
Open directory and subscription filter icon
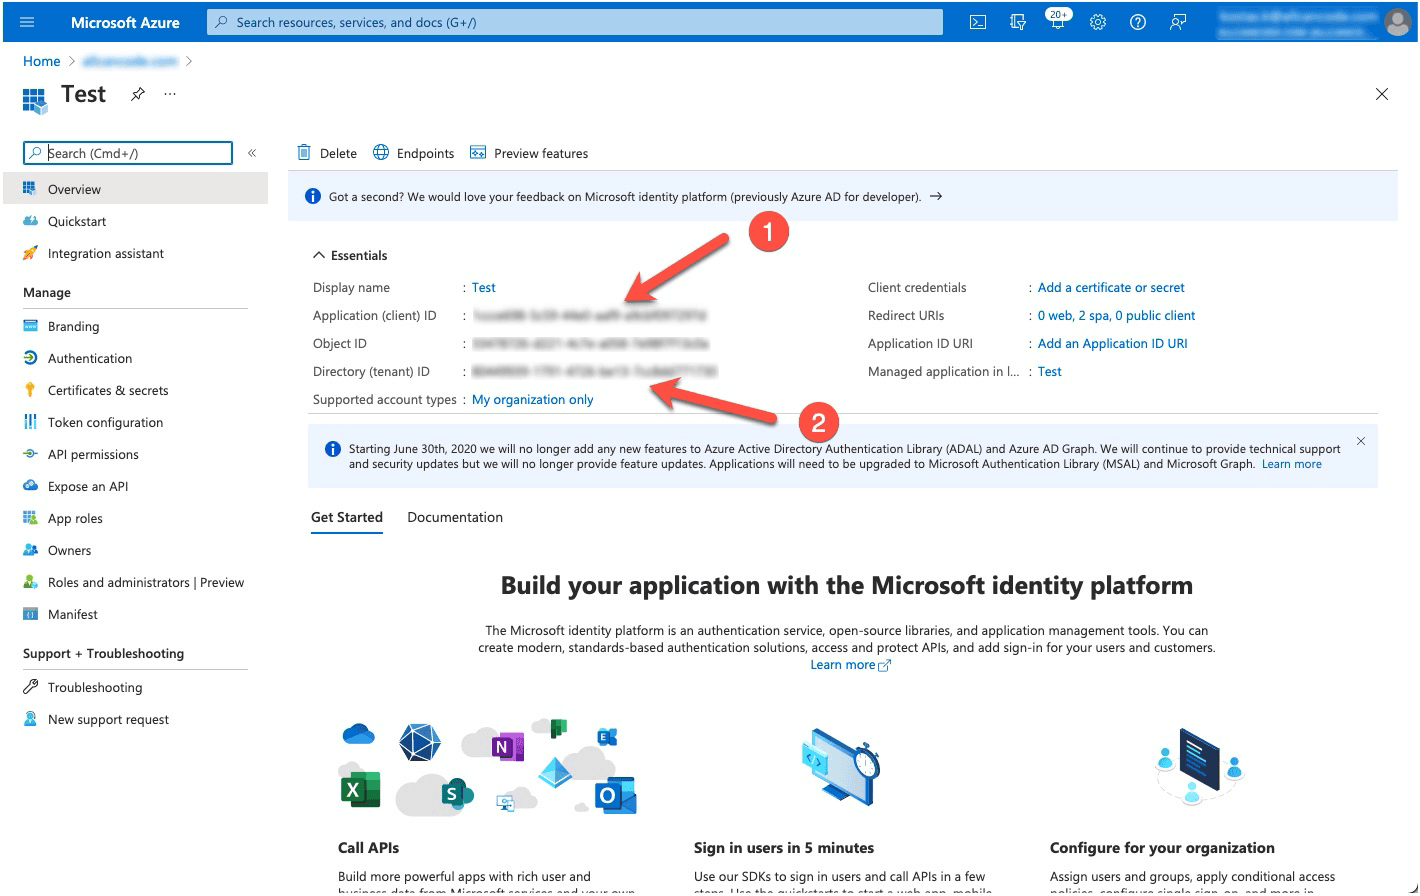1018,22
